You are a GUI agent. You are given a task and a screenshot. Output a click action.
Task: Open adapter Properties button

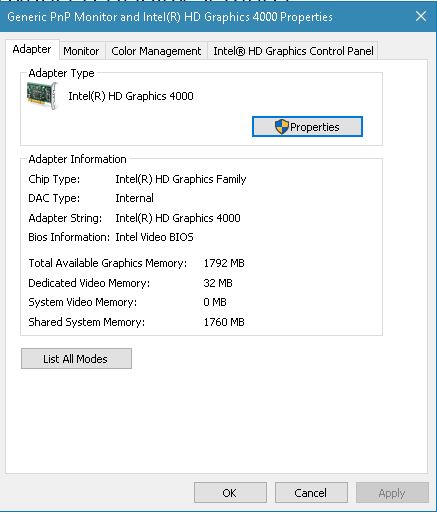(x=307, y=127)
